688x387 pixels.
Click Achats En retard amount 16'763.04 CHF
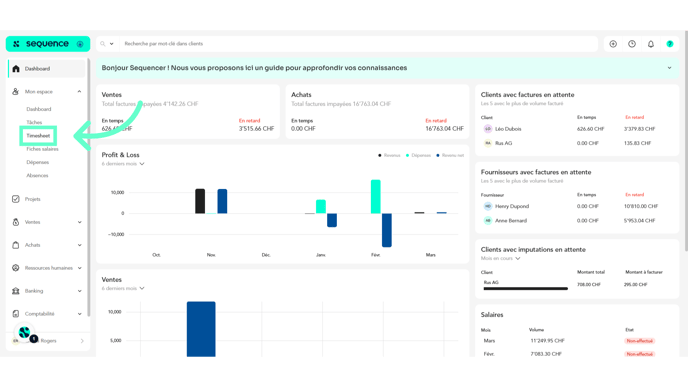[x=444, y=129]
